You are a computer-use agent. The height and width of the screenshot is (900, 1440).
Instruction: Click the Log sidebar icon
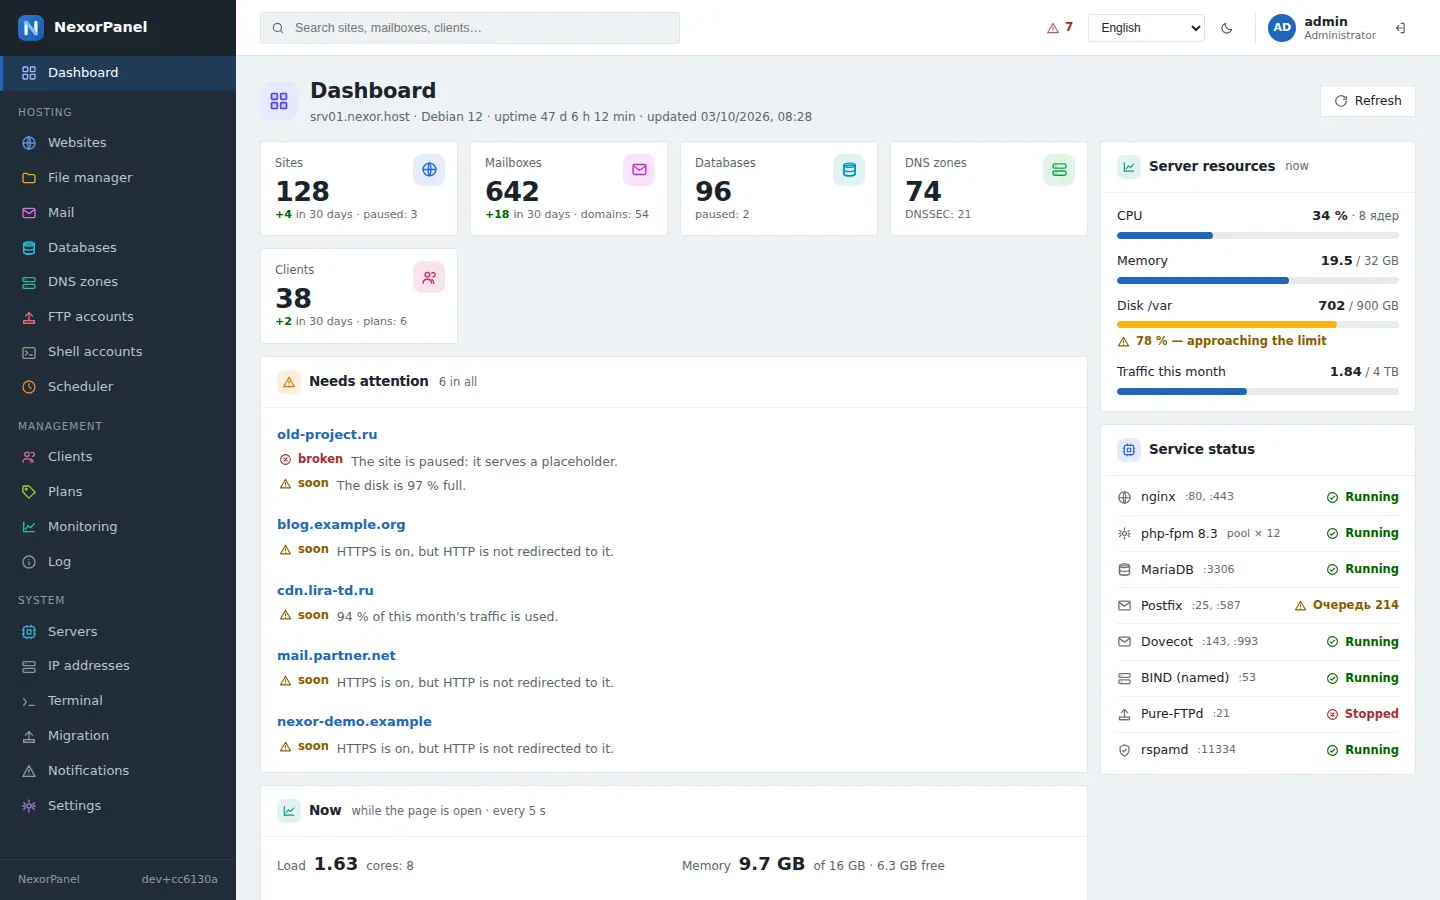29,562
